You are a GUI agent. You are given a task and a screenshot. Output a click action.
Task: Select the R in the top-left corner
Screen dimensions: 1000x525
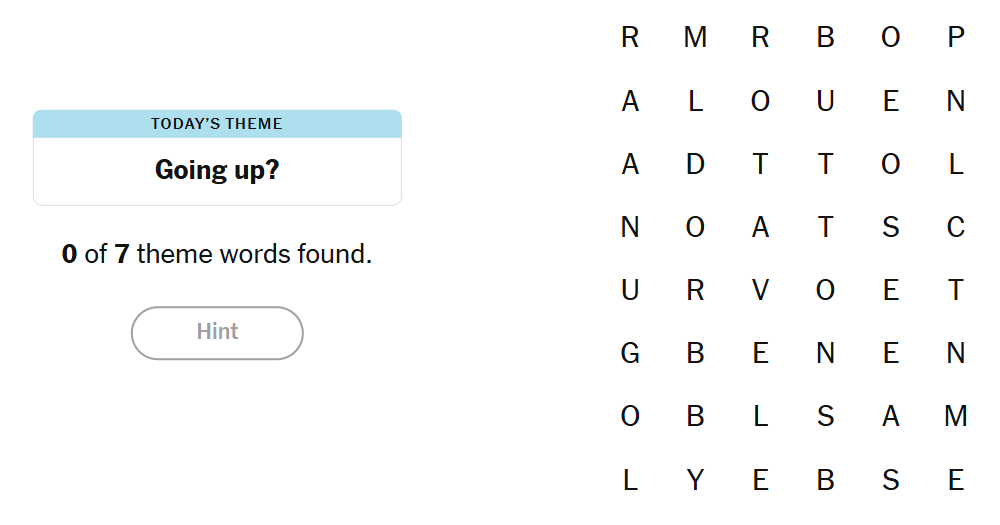tap(630, 38)
